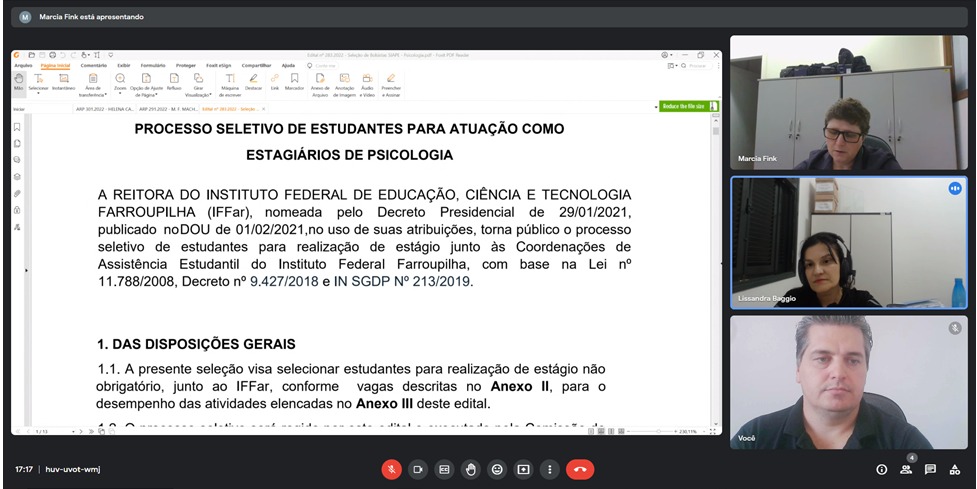The width and height of the screenshot is (977, 489).
Task: Expand the Zoom dropdown in ribbon
Action: coord(120,88)
